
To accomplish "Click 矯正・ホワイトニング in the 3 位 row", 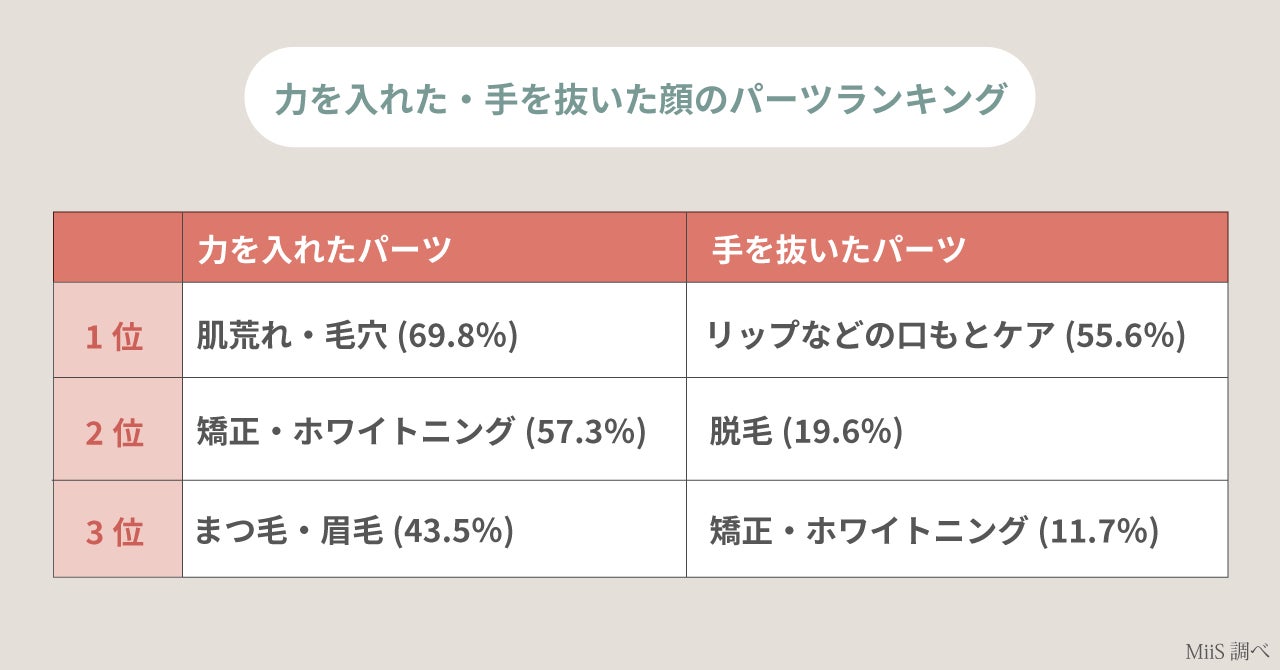I will pyautogui.click(x=868, y=530).
